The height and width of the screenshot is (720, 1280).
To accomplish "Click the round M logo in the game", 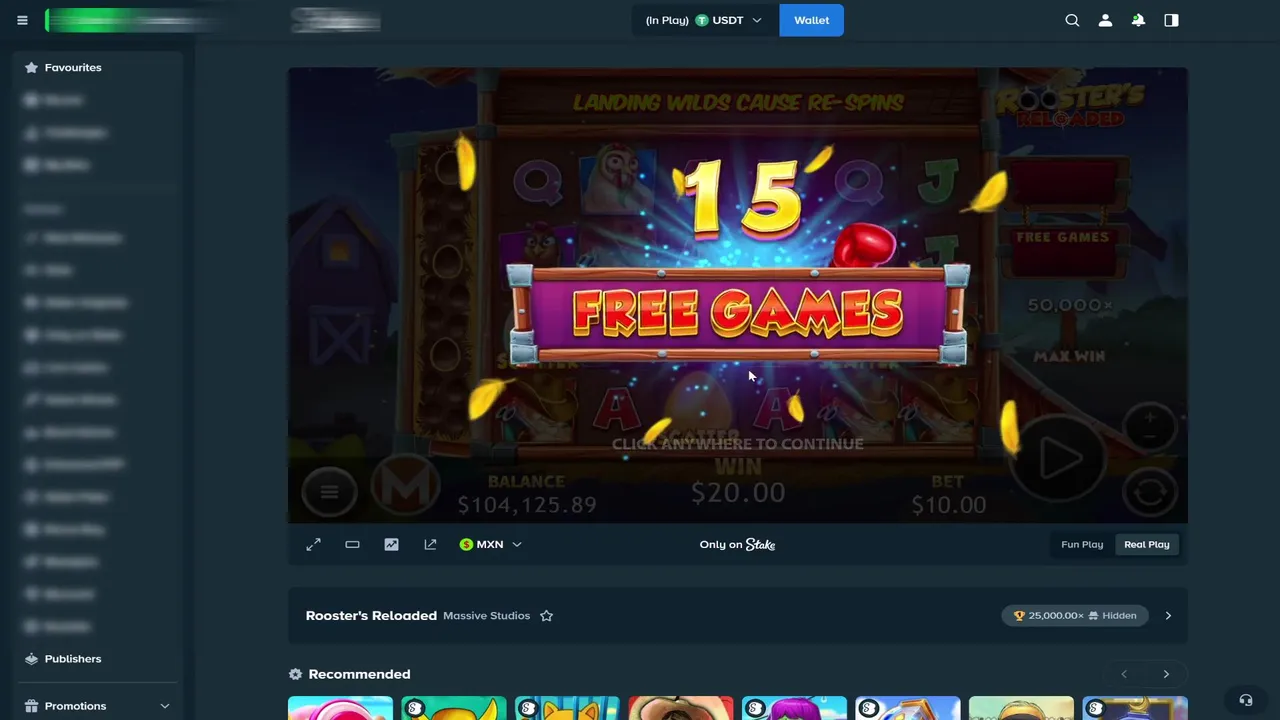I will click(x=405, y=487).
